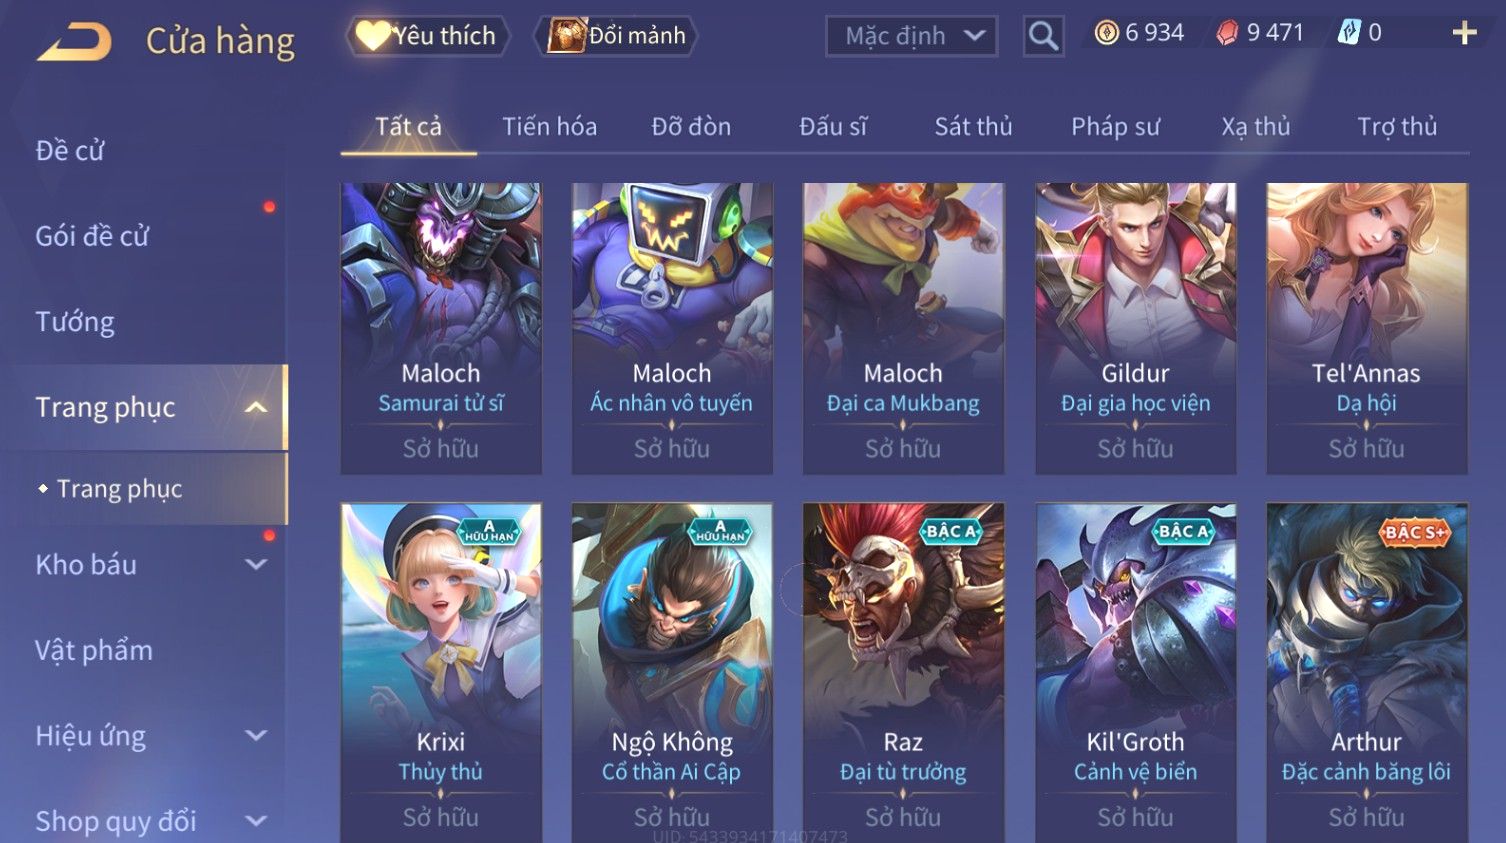Image resolution: width=1506 pixels, height=843 pixels.
Task: Open the Mặc định sort dropdown
Action: (911, 36)
